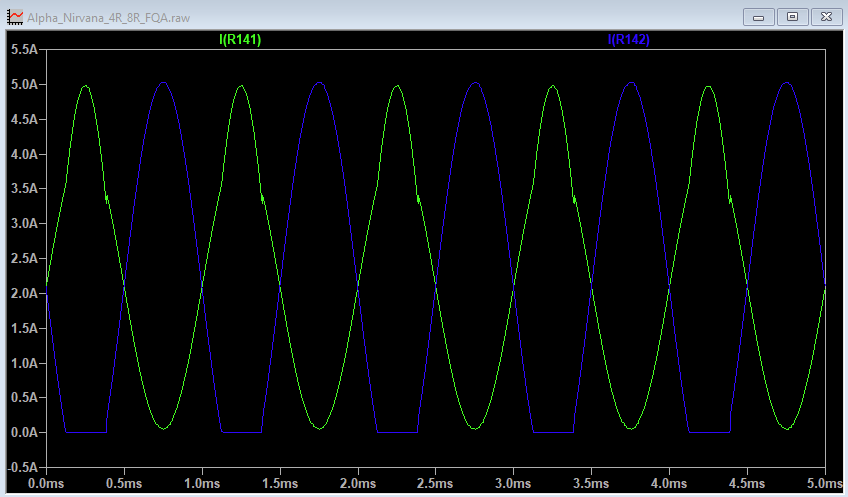Viewport: 848px width, 497px height.
Task: Click the 3.5ms time axis label
Action: 591,483
